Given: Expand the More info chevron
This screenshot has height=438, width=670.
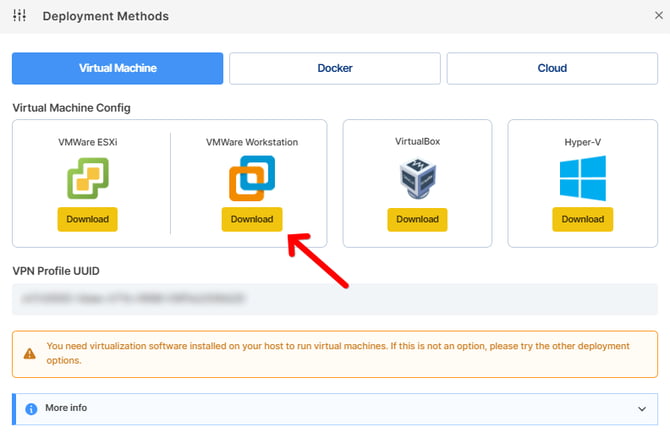Looking at the screenshot, I should [642, 409].
